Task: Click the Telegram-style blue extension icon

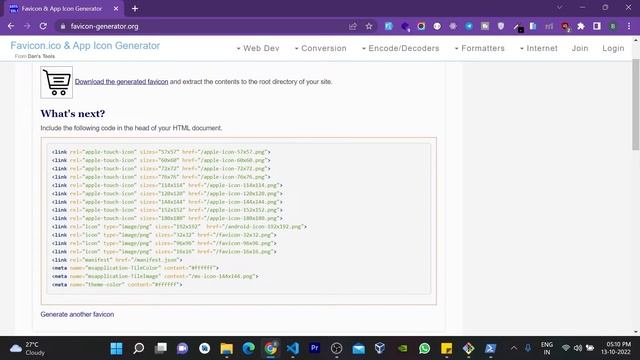Action: (469, 26)
